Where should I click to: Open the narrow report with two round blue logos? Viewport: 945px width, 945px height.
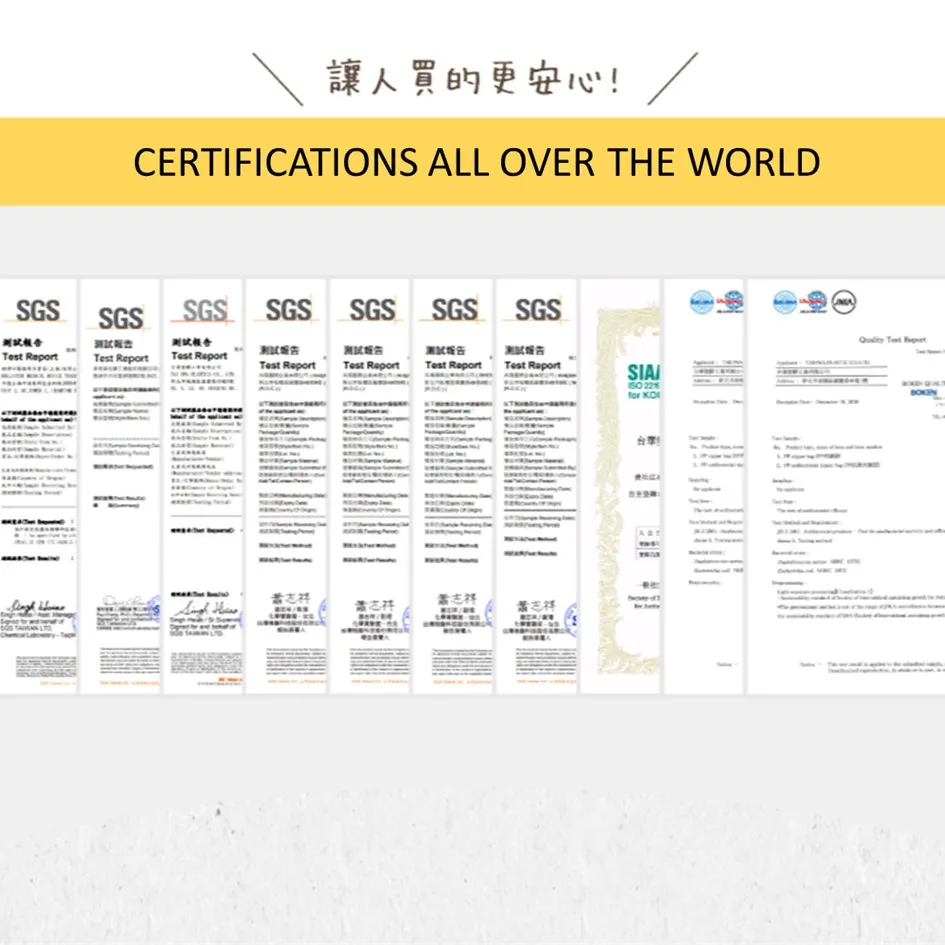pyautogui.click(x=703, y=486)
